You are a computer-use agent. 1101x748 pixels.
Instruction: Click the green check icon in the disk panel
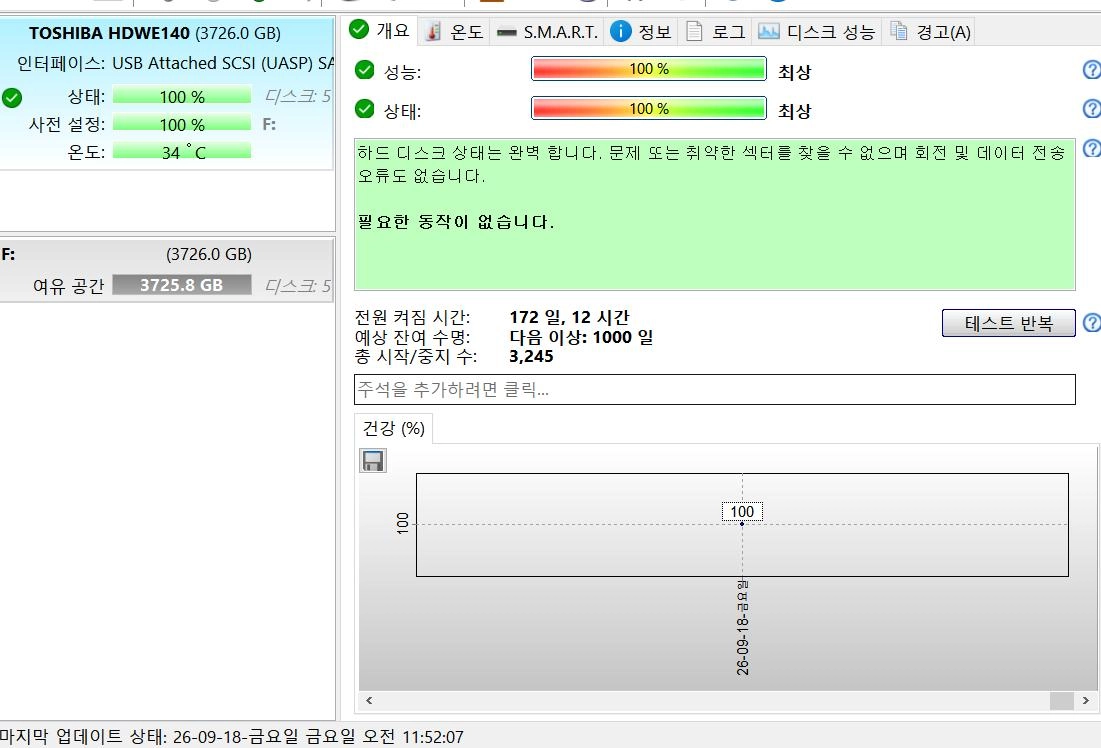(12, 98)
